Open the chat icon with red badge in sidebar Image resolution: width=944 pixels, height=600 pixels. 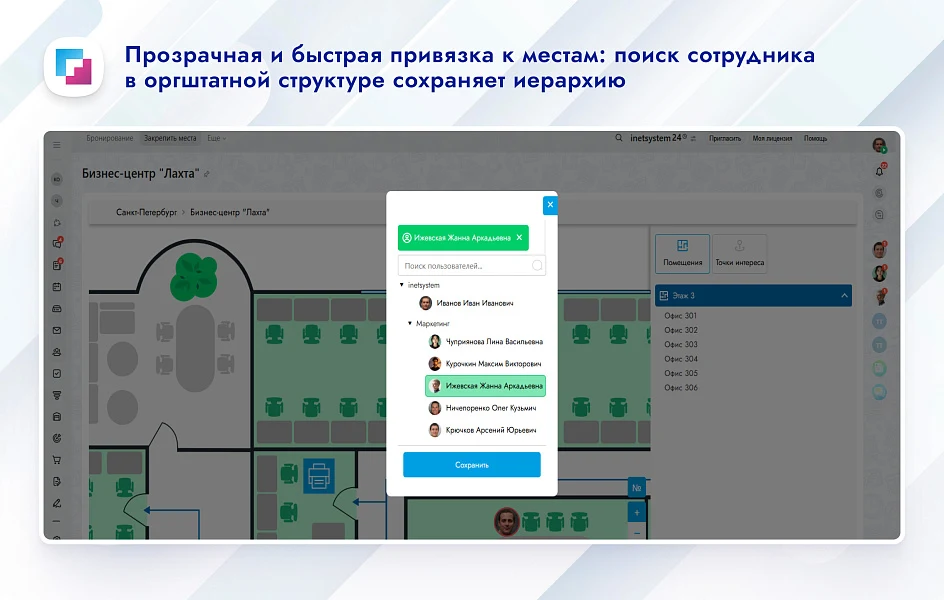(x=57, y=243)
